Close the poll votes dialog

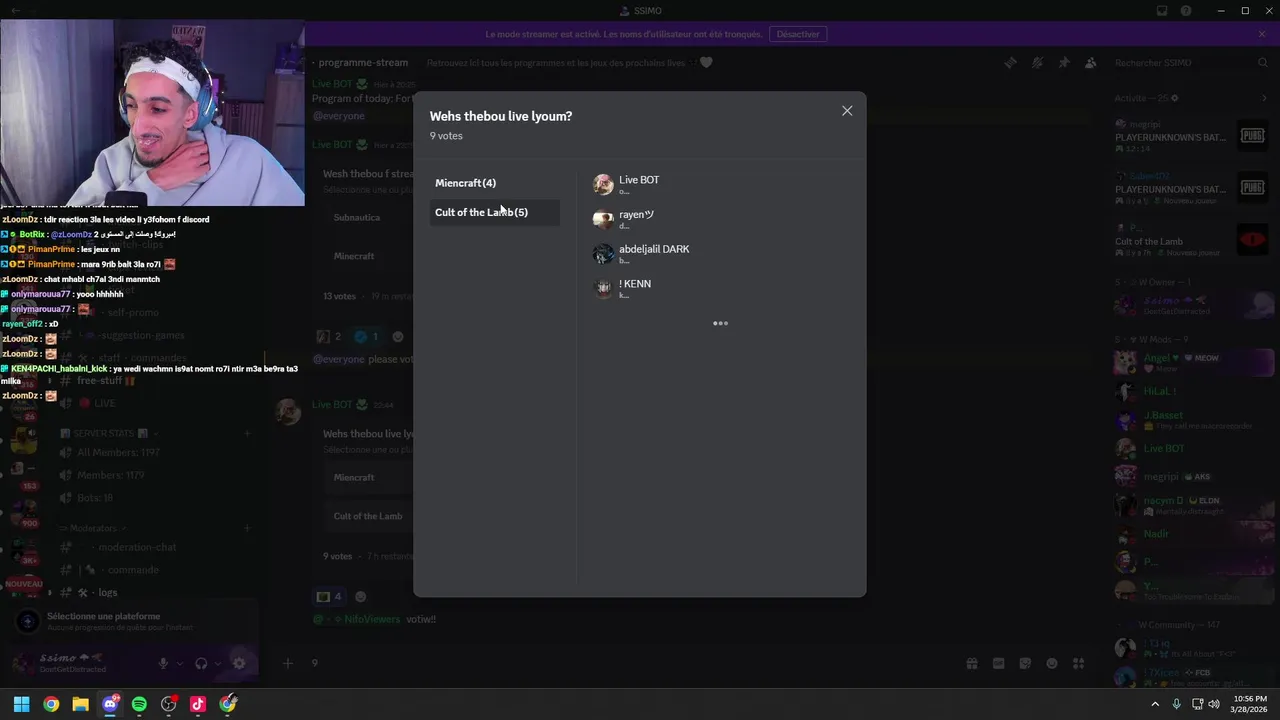[x=847, y=111]
